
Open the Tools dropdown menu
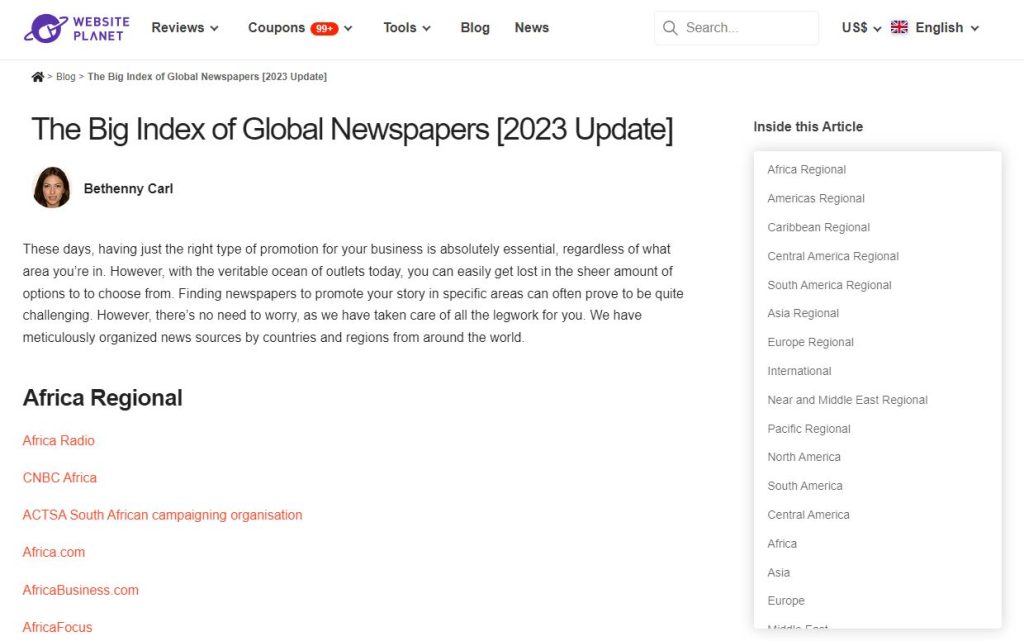click(407, 28)
